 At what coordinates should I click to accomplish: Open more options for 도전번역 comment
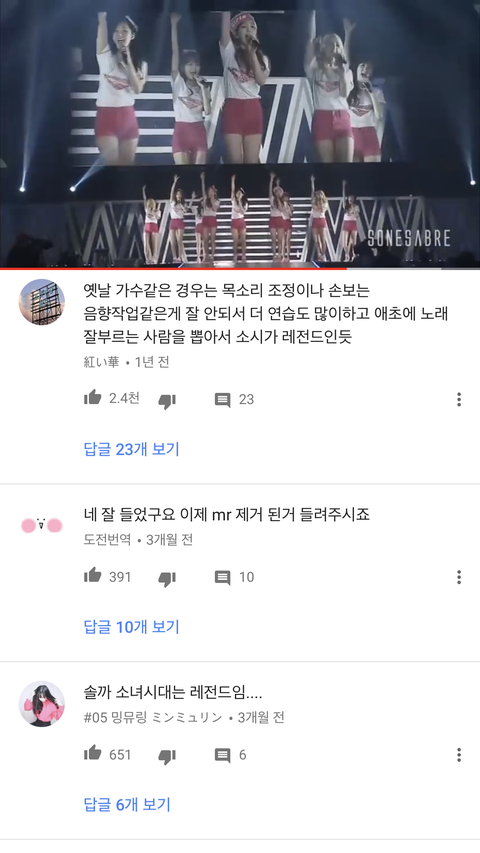(x=459, y=577)
